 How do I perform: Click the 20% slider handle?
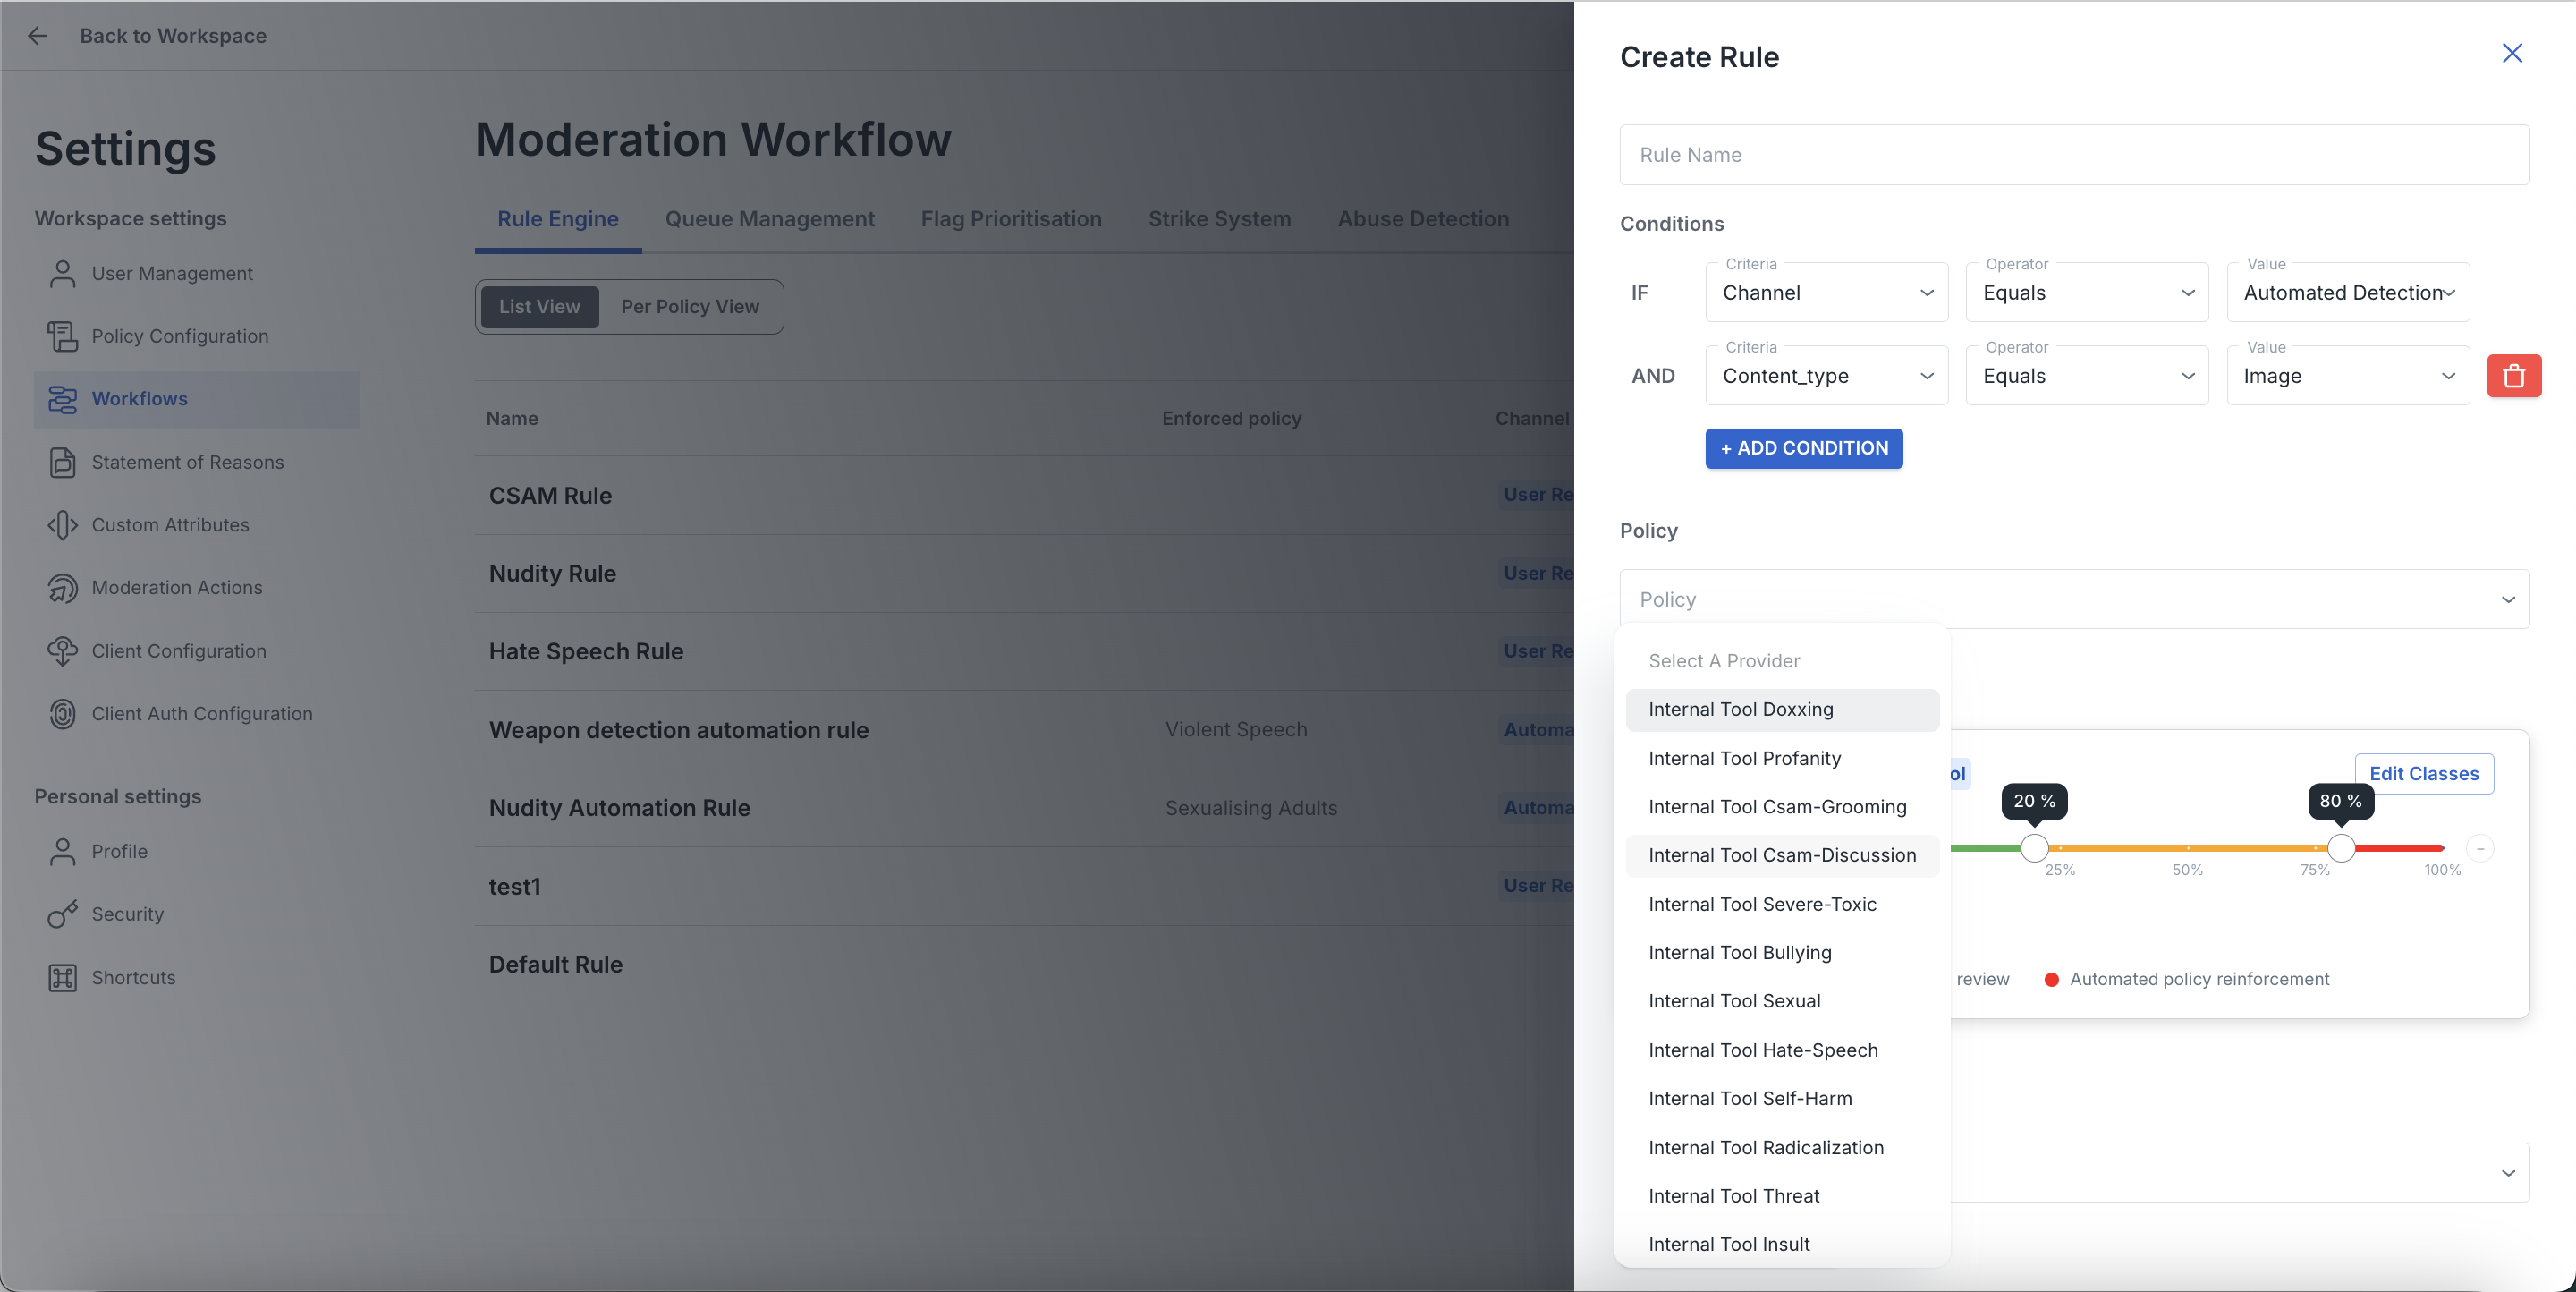(x=2034, y=848)
